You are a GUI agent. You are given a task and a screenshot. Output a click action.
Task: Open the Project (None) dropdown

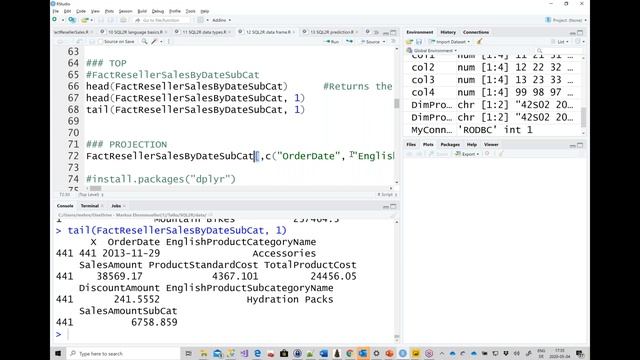(566, 20)
